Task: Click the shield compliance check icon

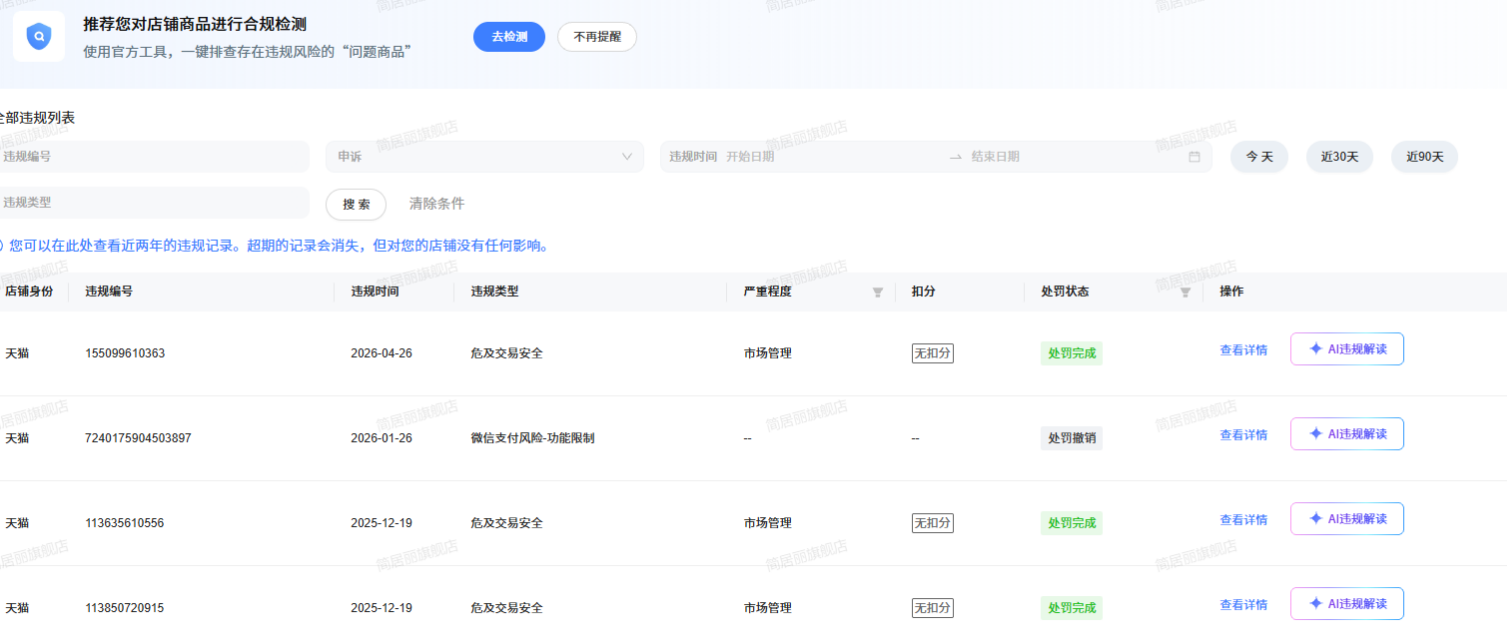Action: pos(39,37)
